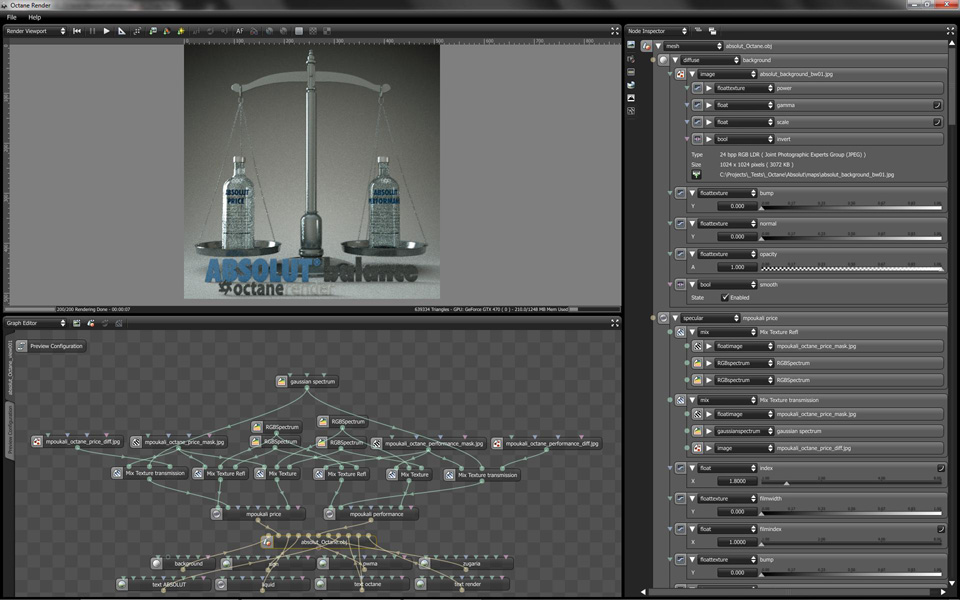Screen dimensions: 960x600
Task: Click the mesh node icon for absolut_Octane.obj
Action: (646, 46)
